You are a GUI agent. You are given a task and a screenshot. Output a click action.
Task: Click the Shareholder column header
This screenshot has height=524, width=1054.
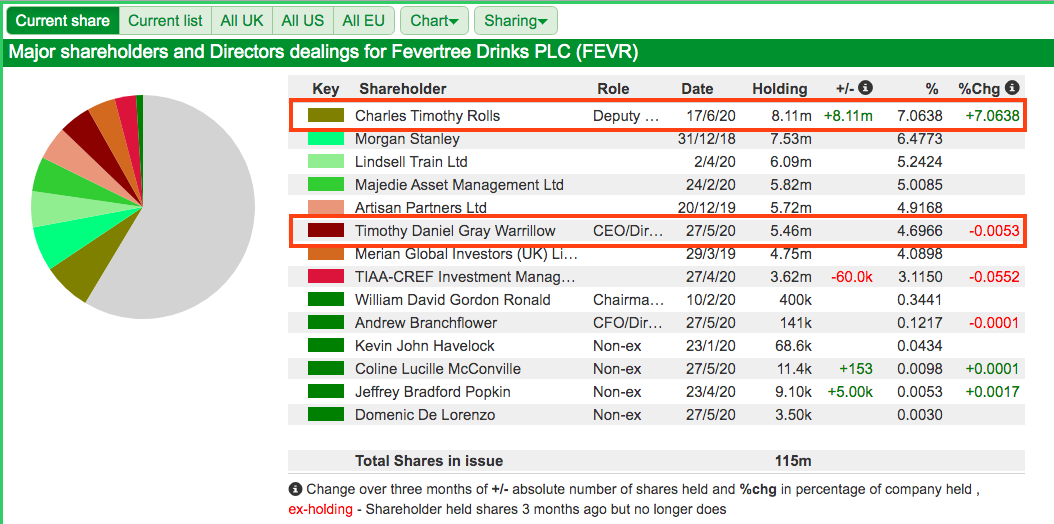pos(403,89)
